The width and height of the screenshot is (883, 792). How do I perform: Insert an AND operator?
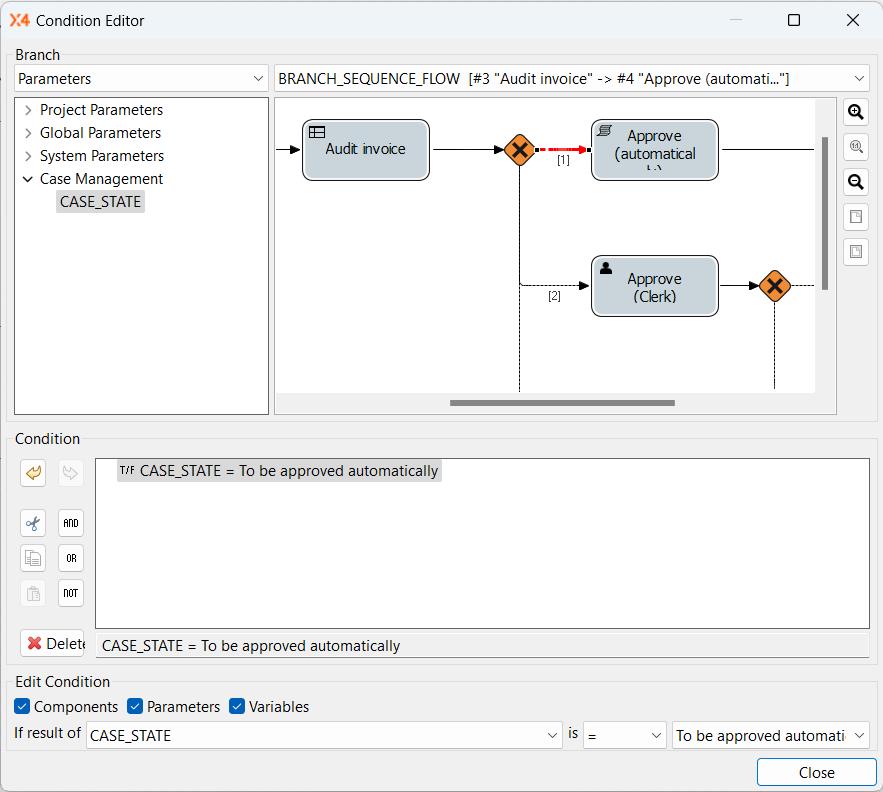click(70, 523)
